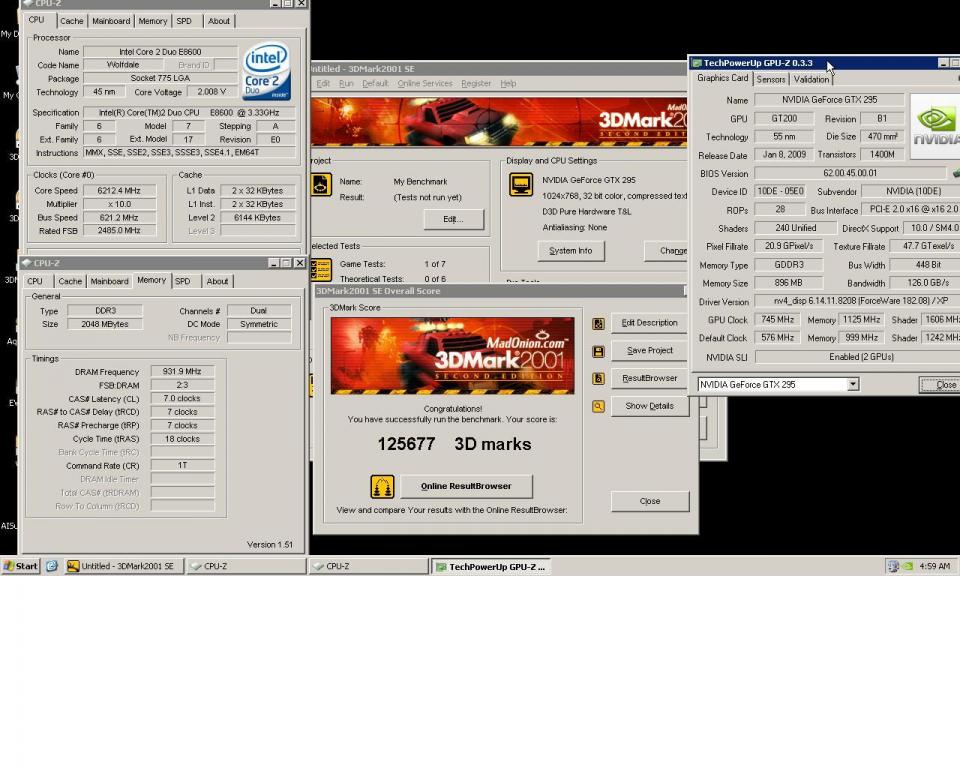This screenshot has width=960, height=768.
Task: Click the DRAM Frequency field showing 931.9 MHz
Action: [182, 372]
